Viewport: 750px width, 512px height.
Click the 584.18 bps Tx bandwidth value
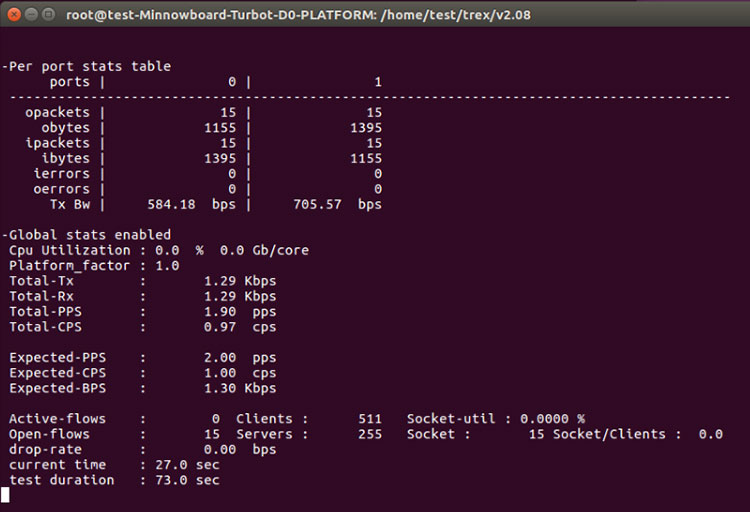[191, 204]
